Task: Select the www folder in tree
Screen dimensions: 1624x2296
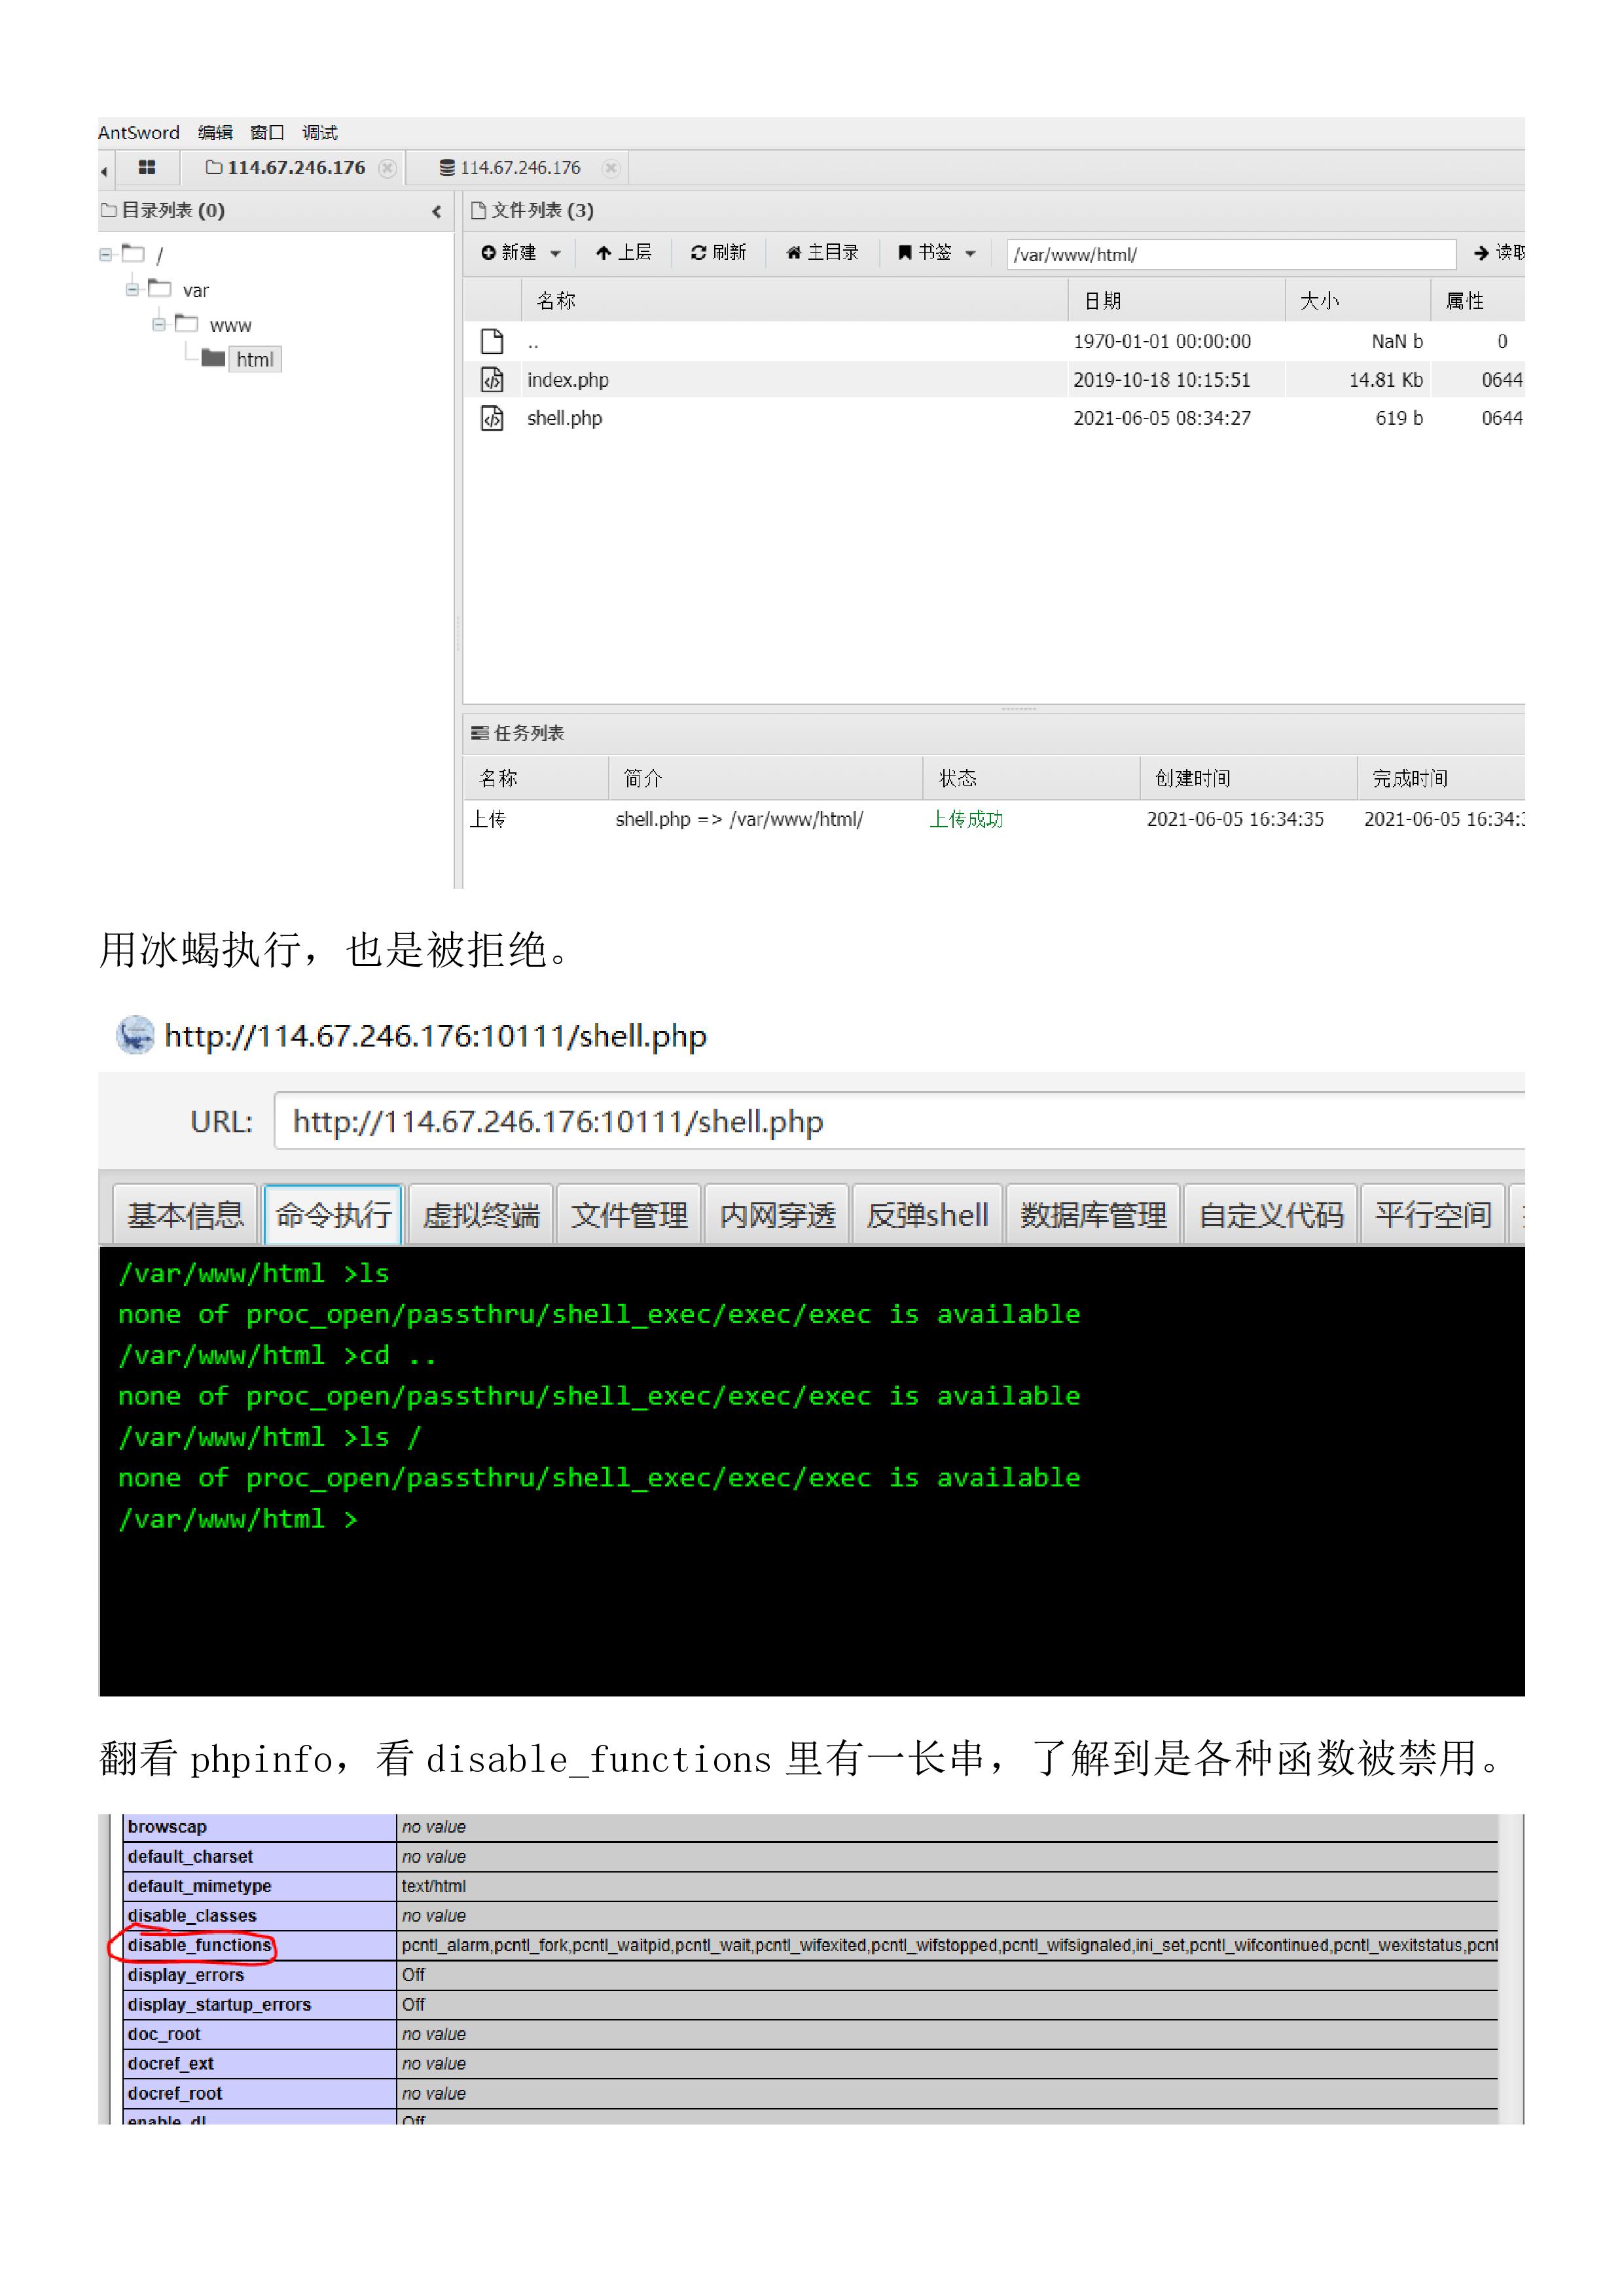Action: pos(230,326)
